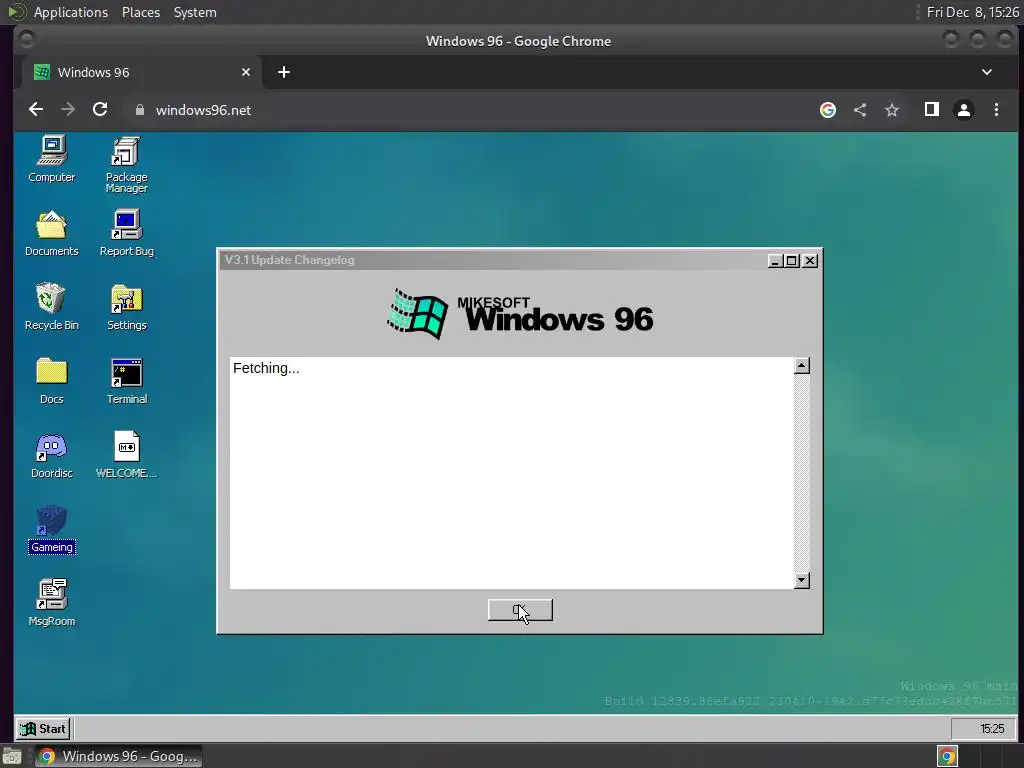Open the Chrome profile icon
This screenshot has width=1024, height=768.
tap(964, 110)
